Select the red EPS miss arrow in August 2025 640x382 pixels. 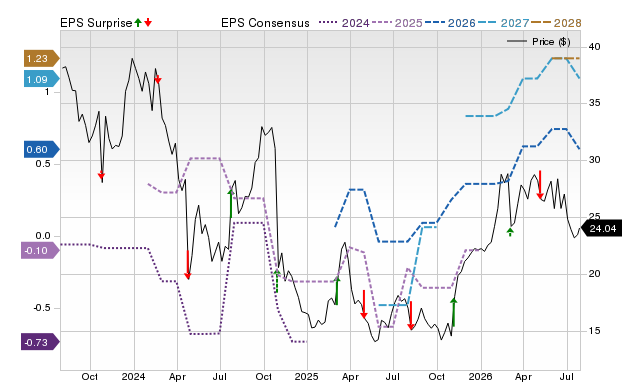pyautogui.click(x=411, y=315)
